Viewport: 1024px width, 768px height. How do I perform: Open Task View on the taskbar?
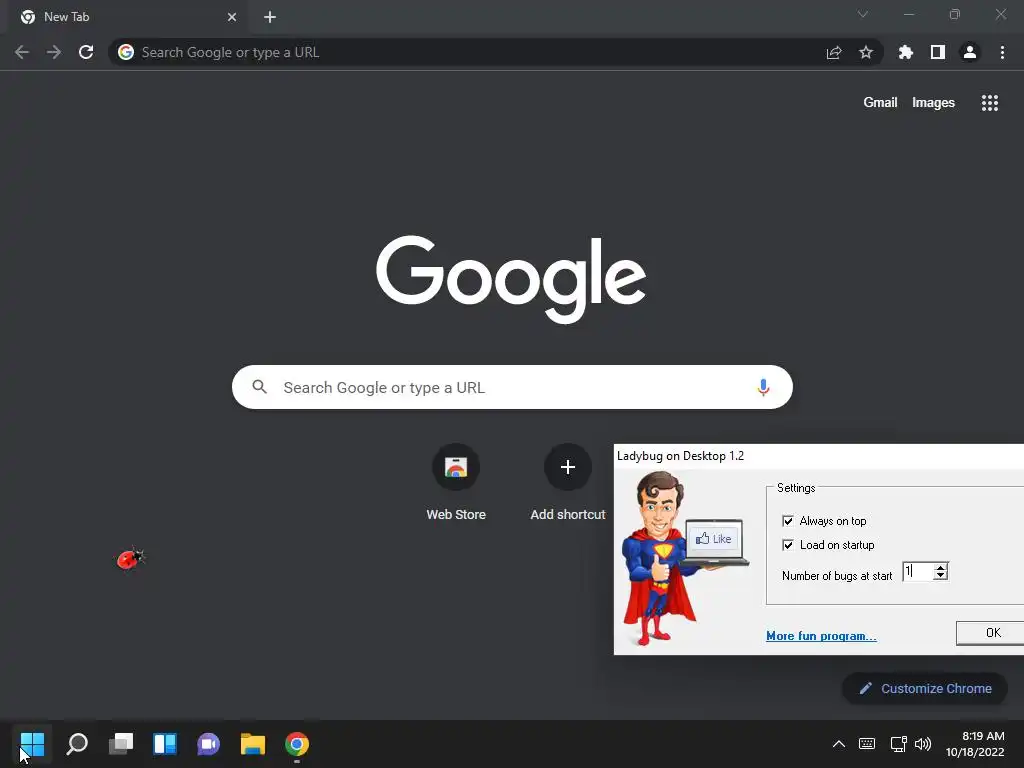pos(121,744)
